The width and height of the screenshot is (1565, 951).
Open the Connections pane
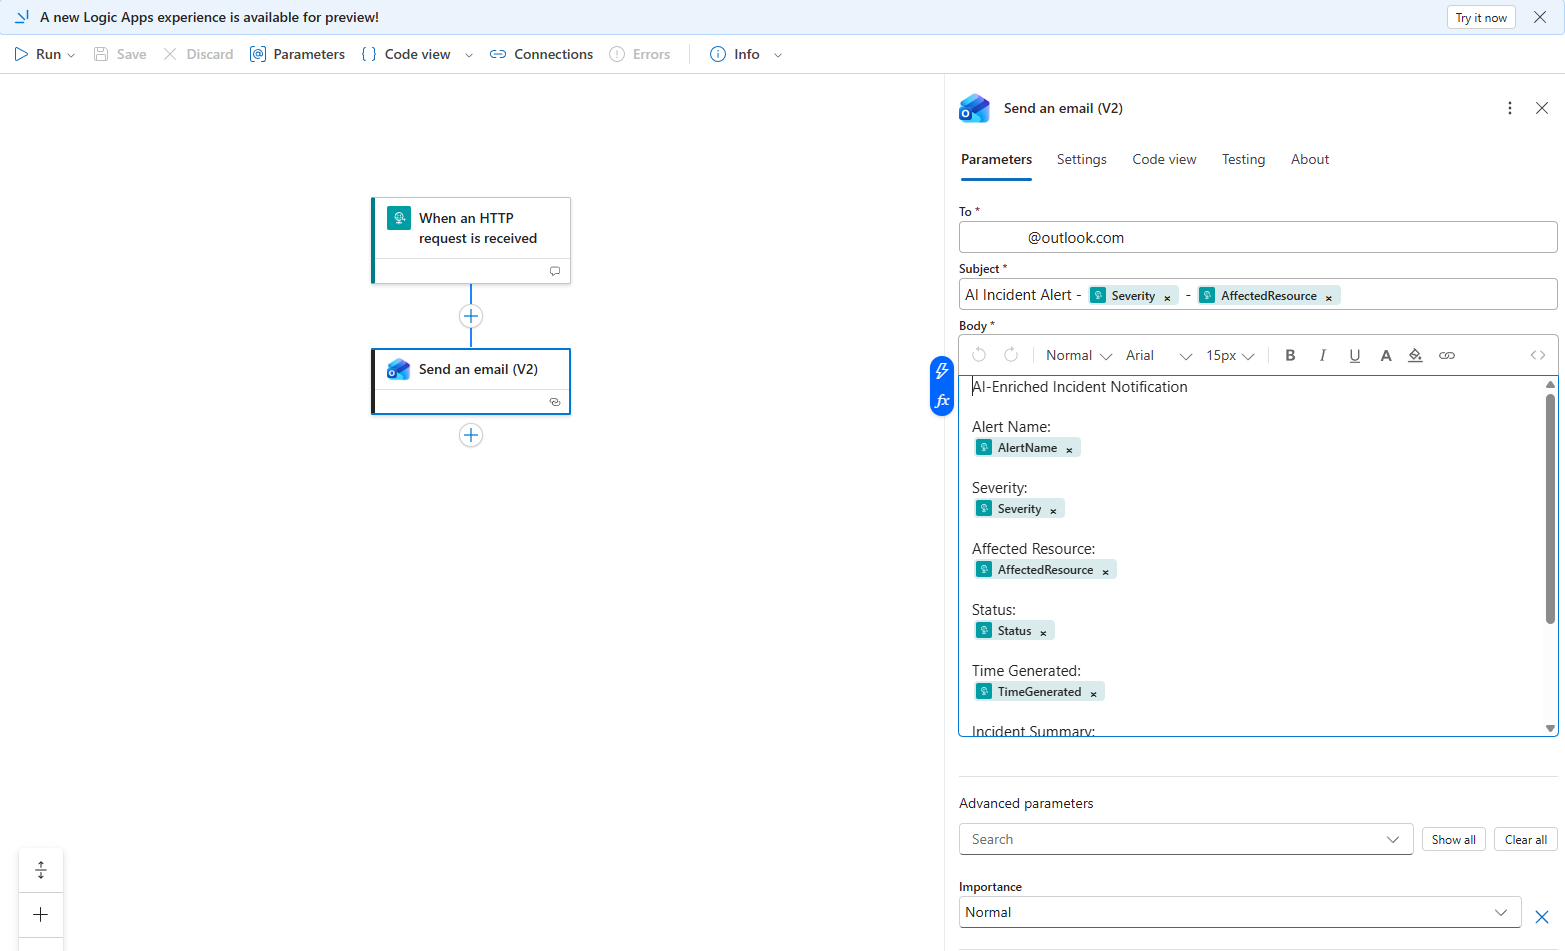[x=541, y=54]
